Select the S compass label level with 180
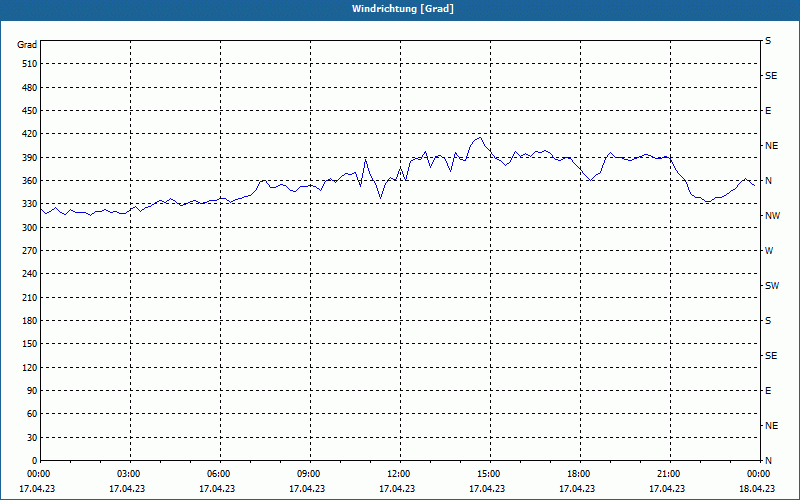The width and height of the screenshot is (800, 500). (x=768, y=321)
